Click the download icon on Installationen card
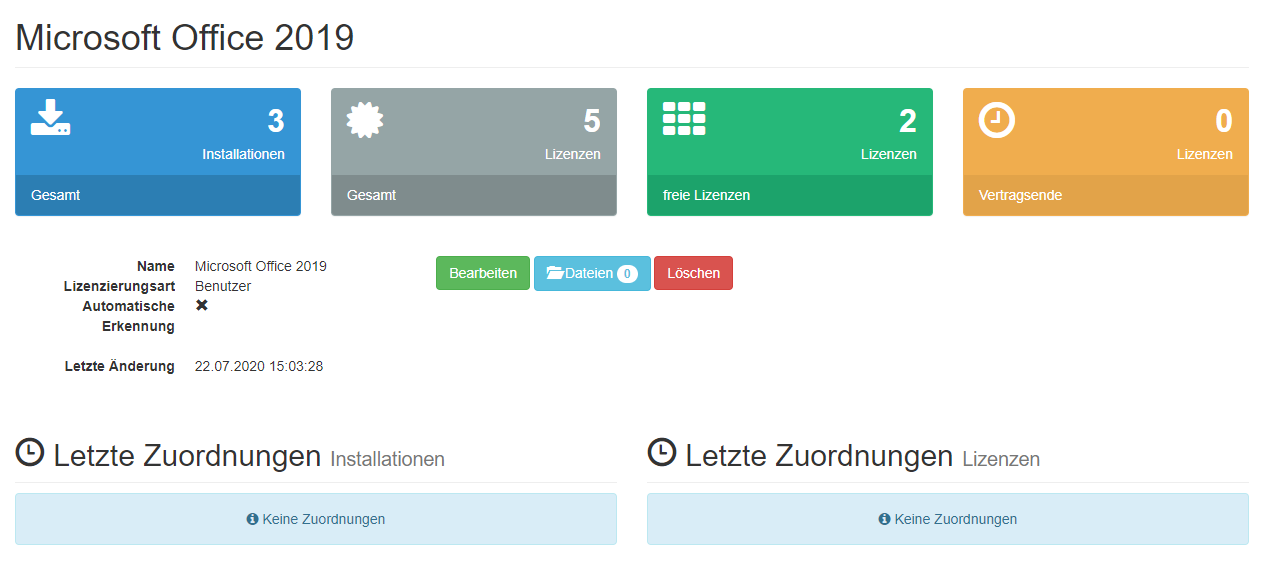 tap(51, 118)
